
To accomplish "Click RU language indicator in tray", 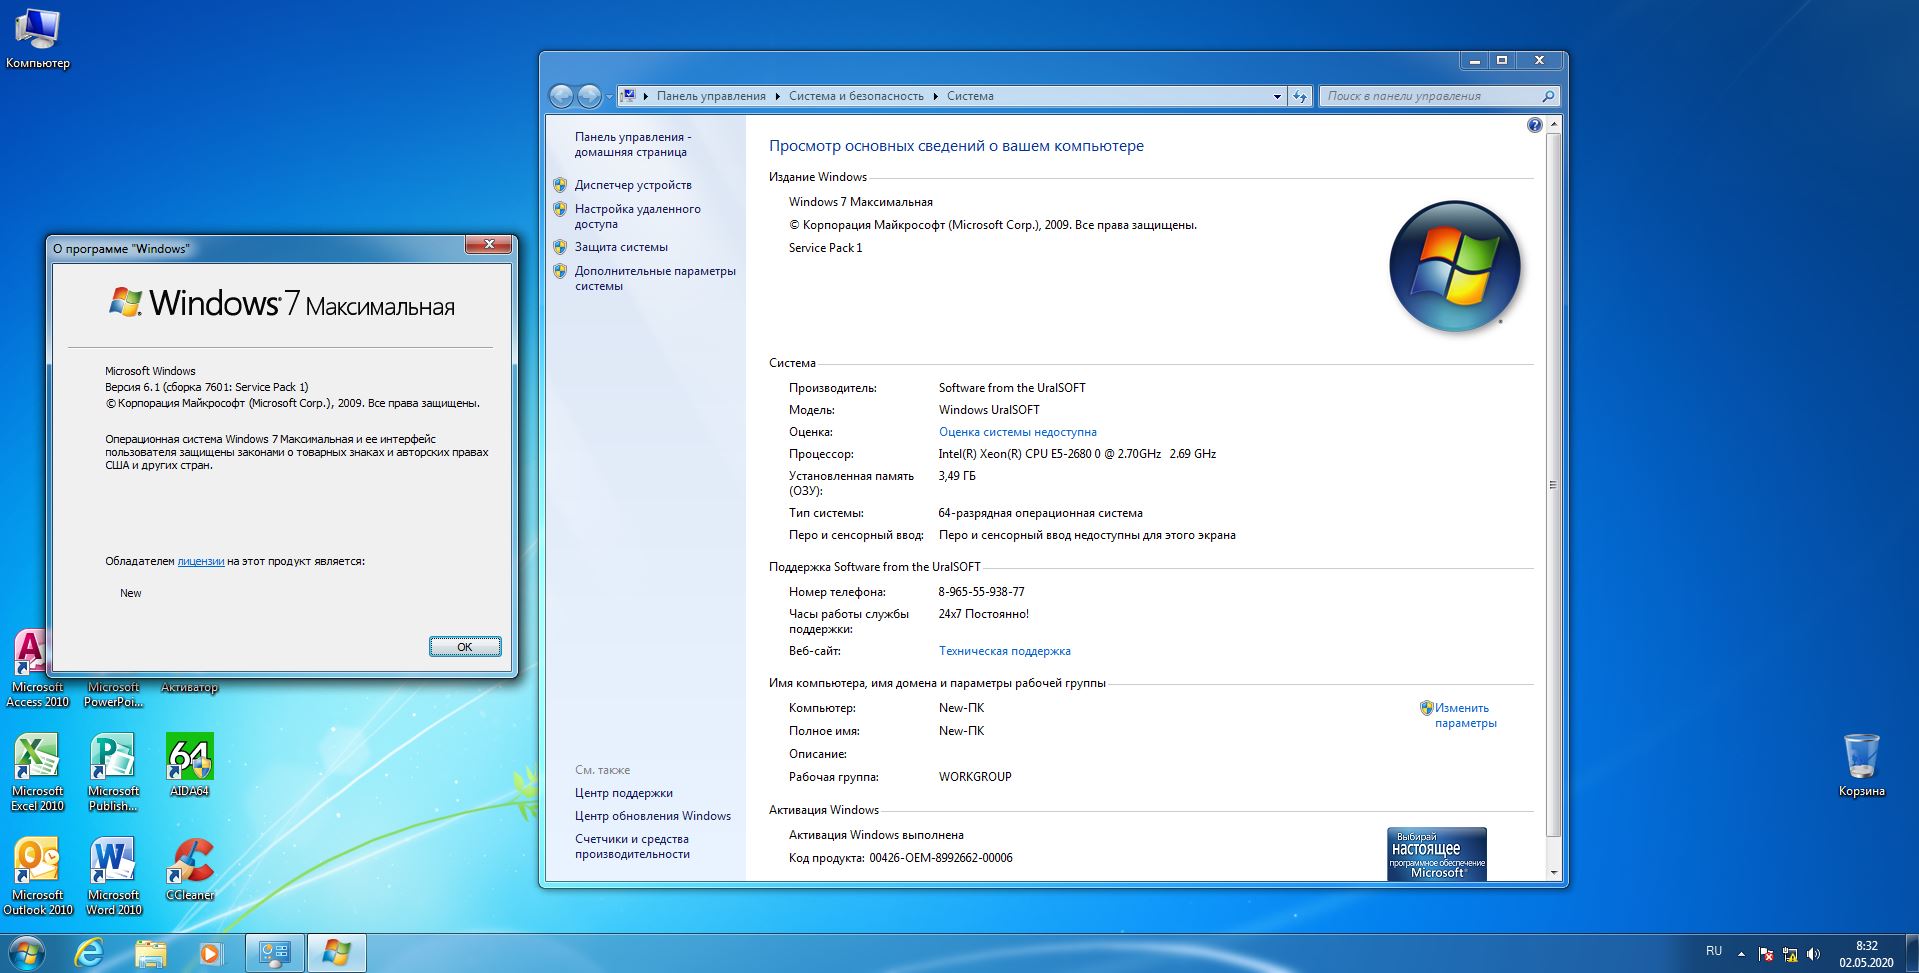I will 1714,951.
